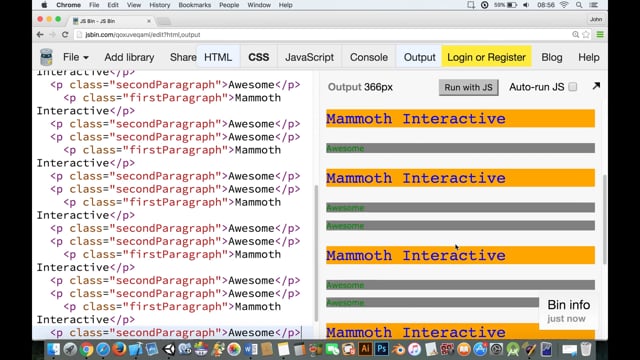The width and height of the screenshot is (640, 360).
Task: Click the output pane vertical scrollbar
Action: point(604,220)
